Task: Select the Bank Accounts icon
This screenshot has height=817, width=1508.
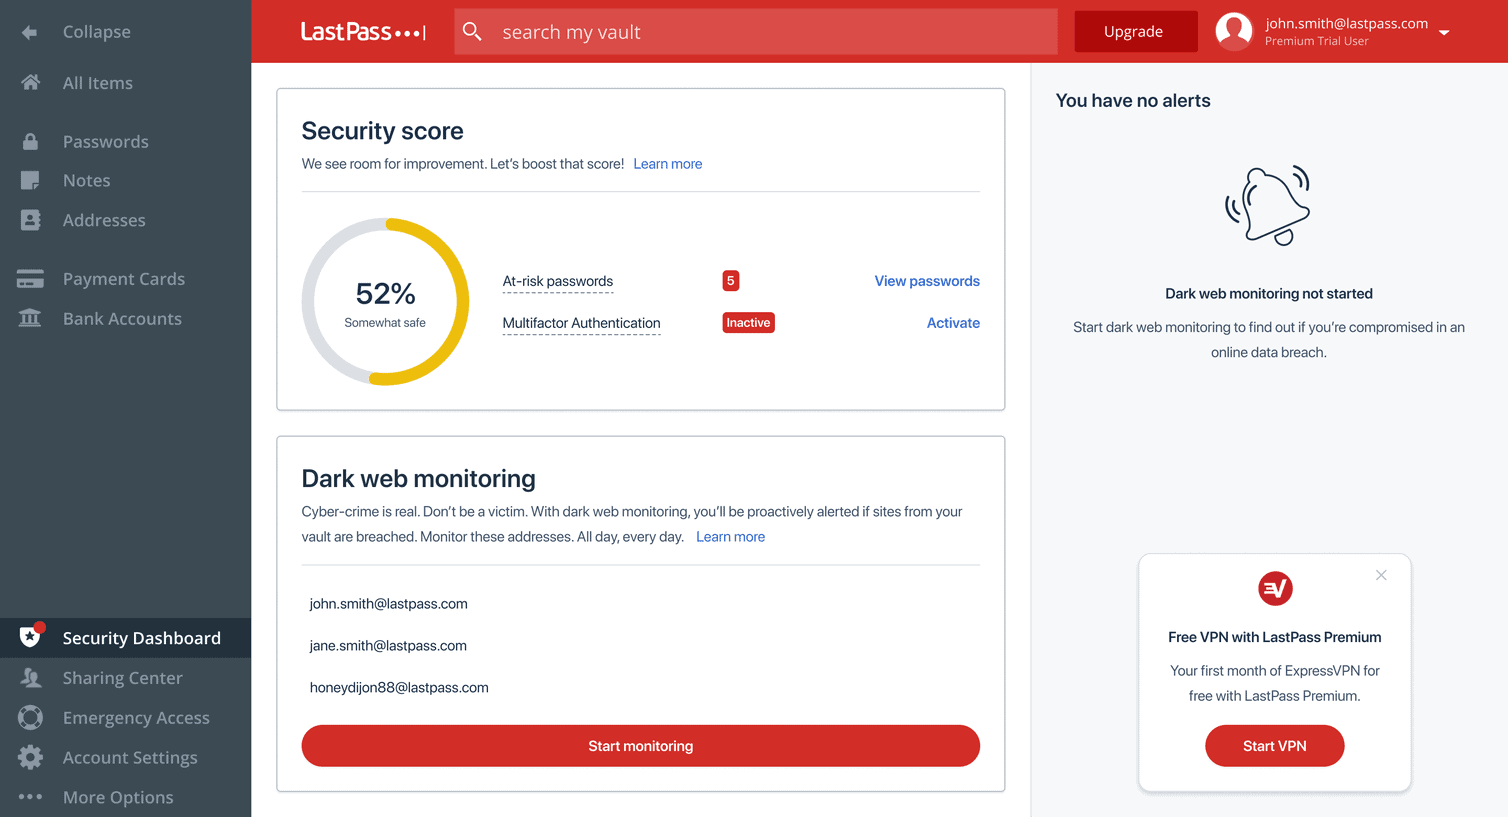Action: tap(31, 318)
